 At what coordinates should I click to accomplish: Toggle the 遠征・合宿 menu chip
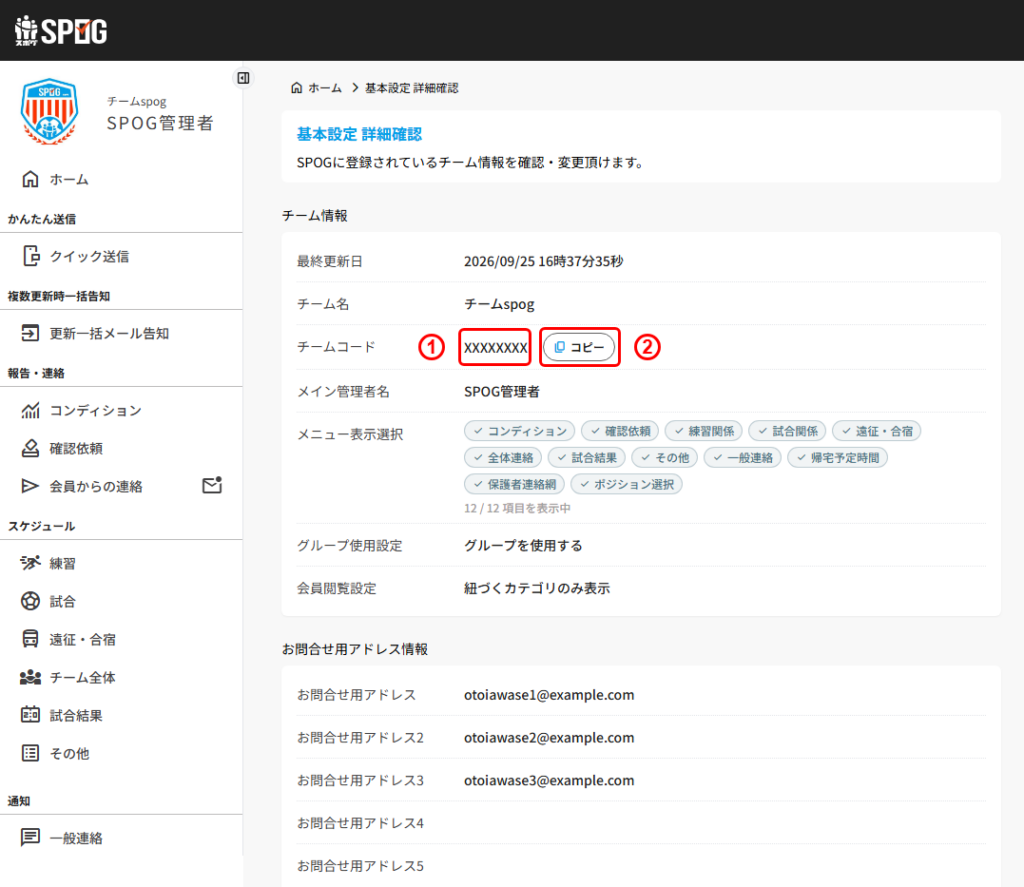click(876, 431)
